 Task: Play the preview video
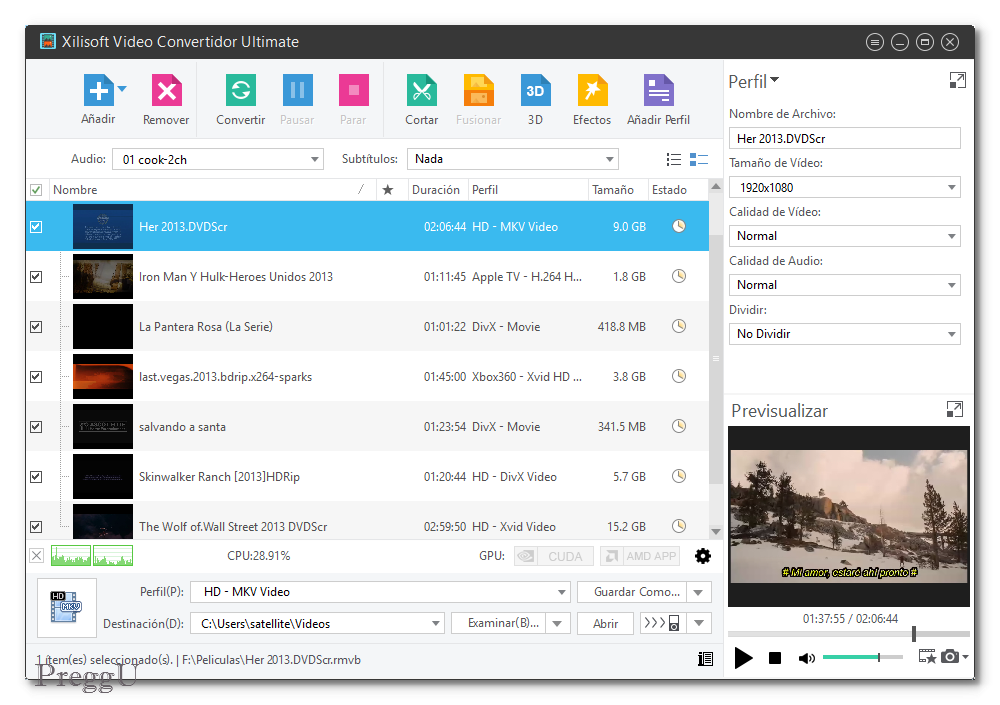pos(743,657)
